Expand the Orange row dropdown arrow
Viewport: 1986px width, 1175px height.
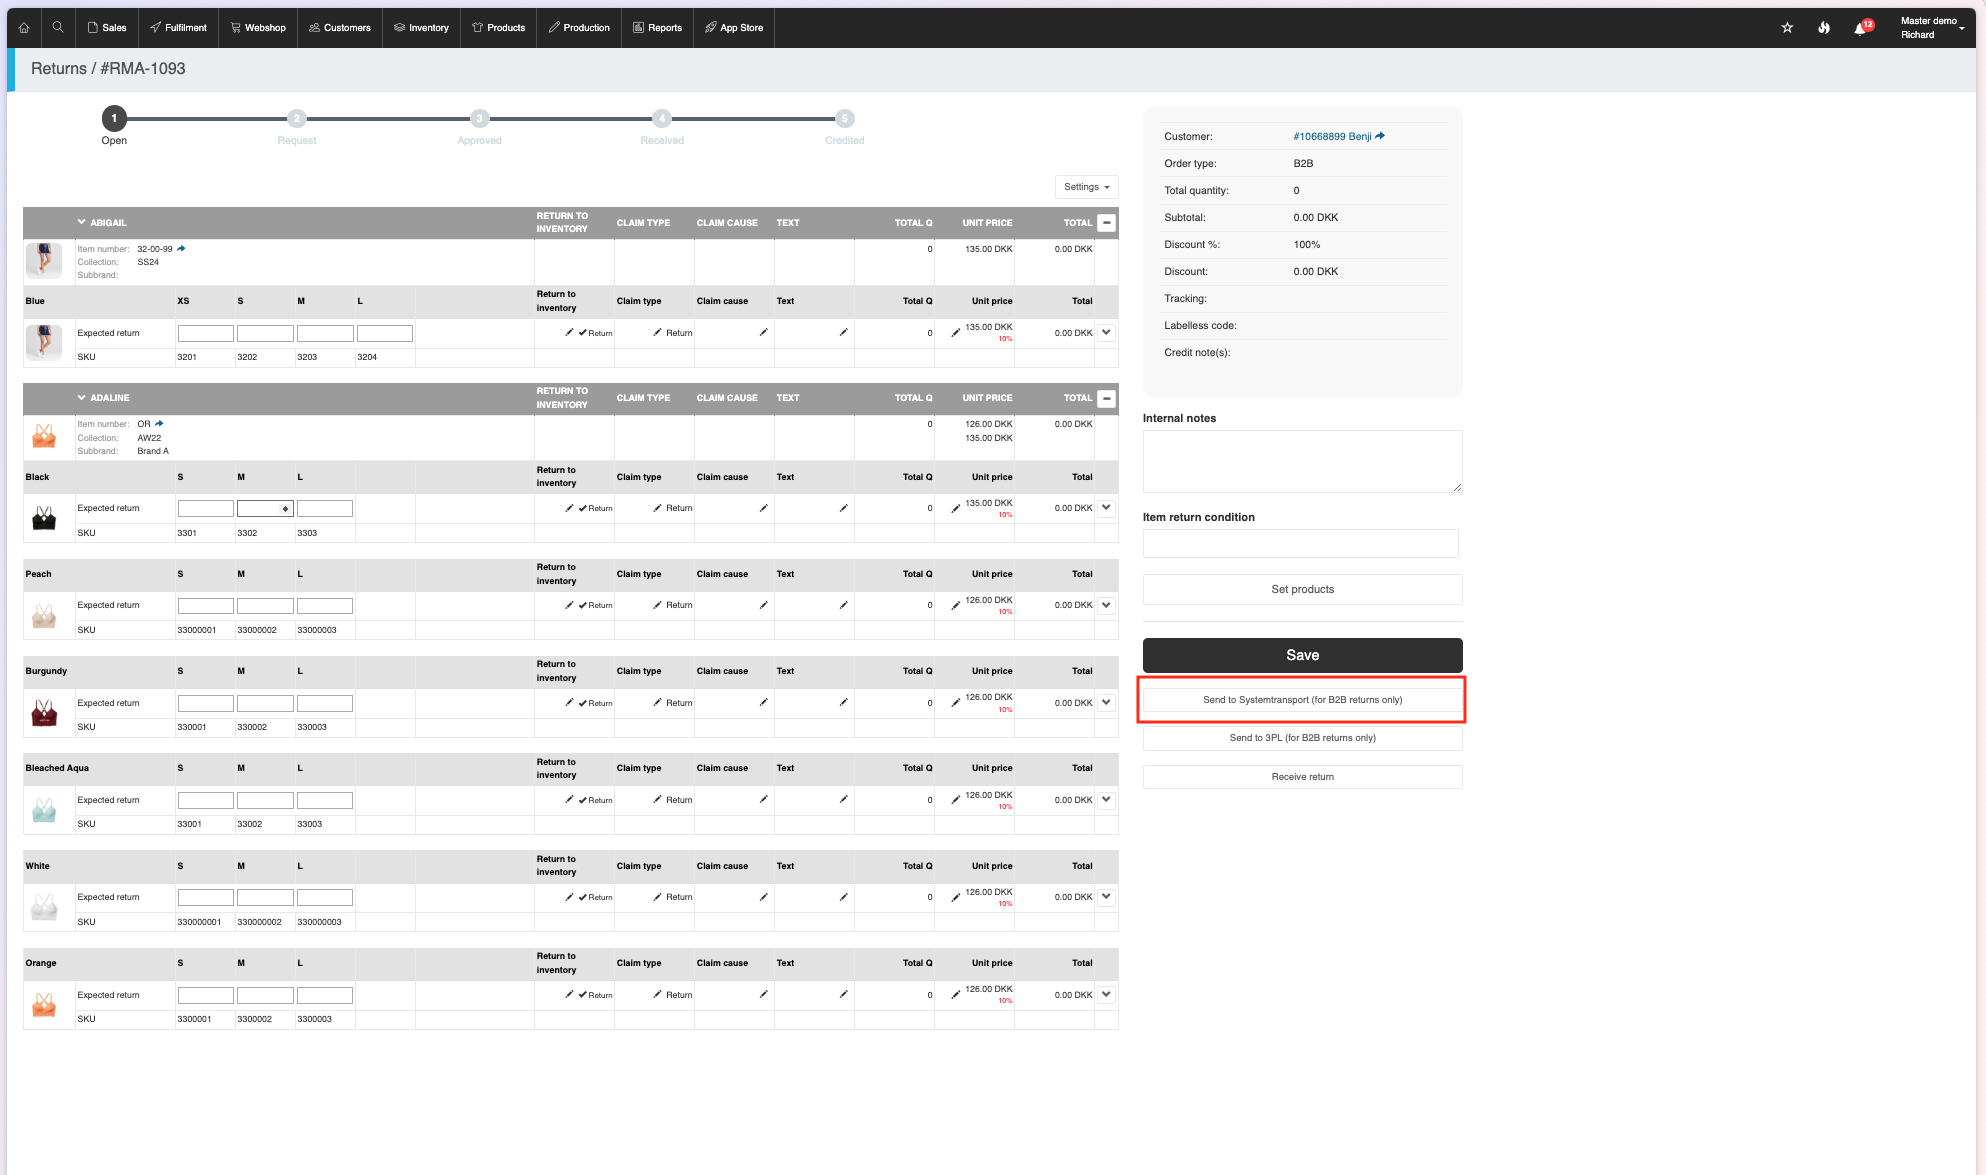coord(1106,994)
